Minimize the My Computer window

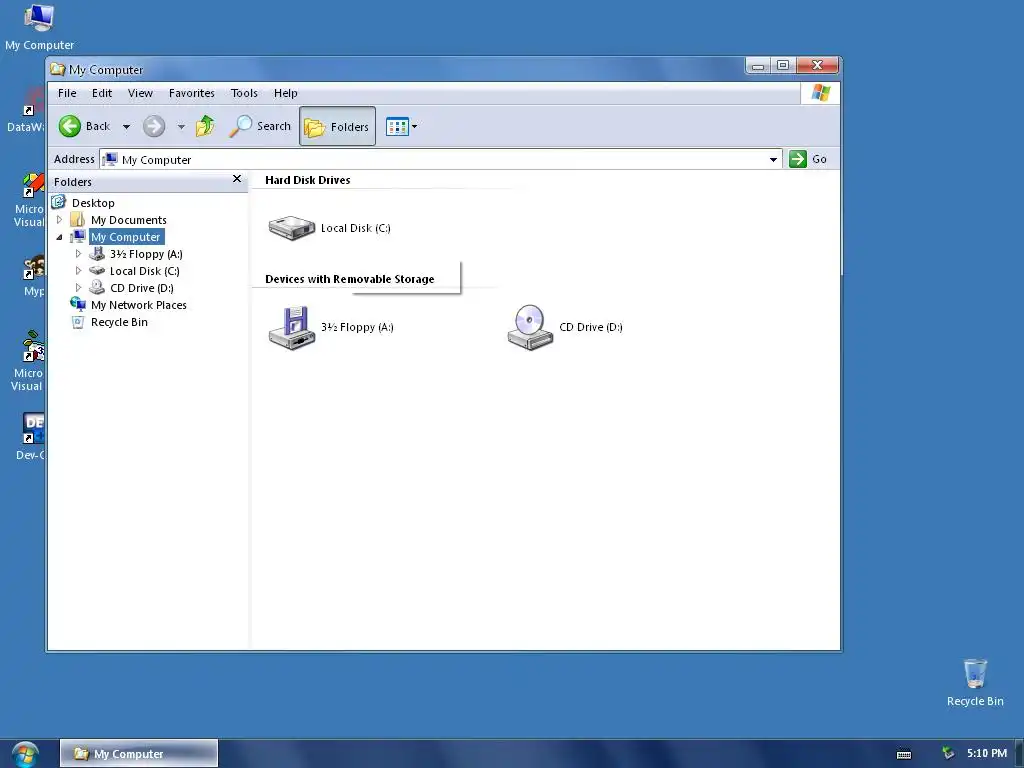tap(758, 65)
